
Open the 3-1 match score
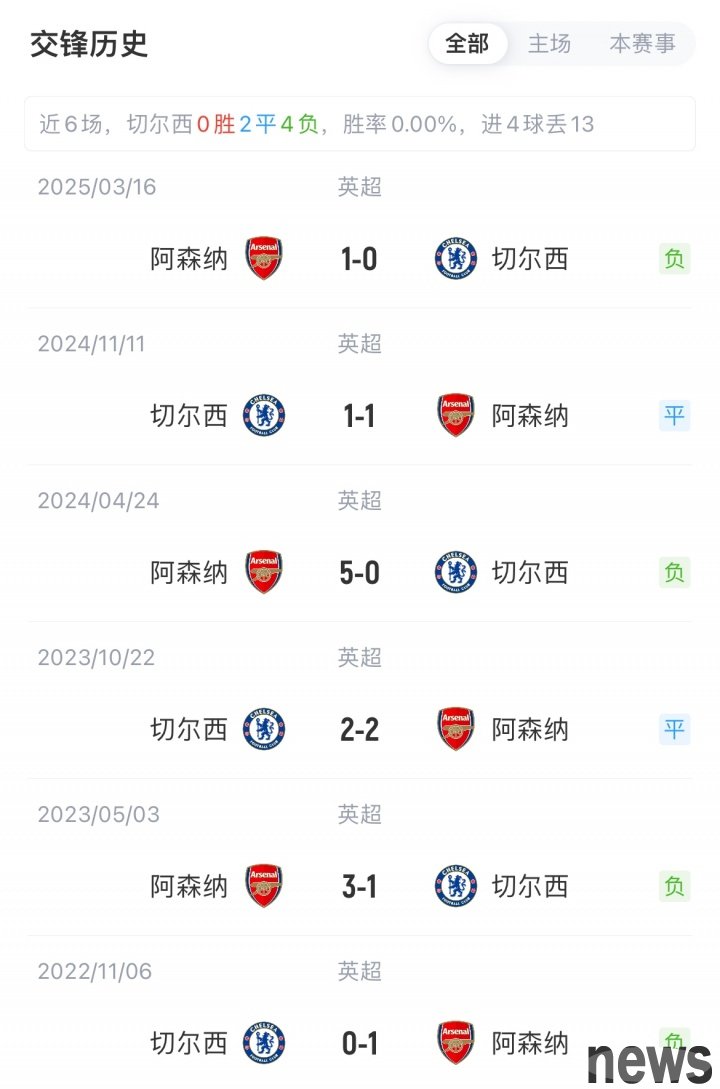pyautogui.click(x=359, y=886)
